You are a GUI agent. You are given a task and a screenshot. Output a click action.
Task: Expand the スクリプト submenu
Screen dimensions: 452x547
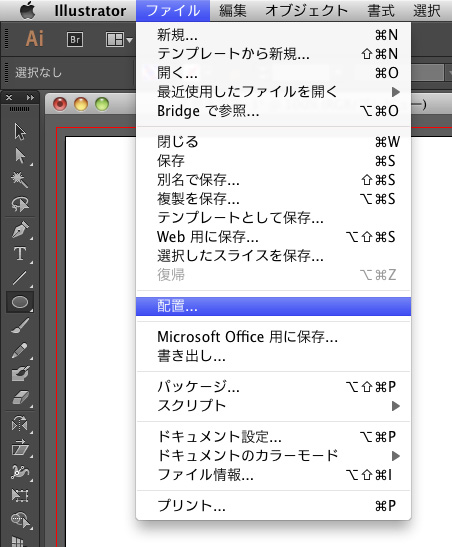pos(273,406)
